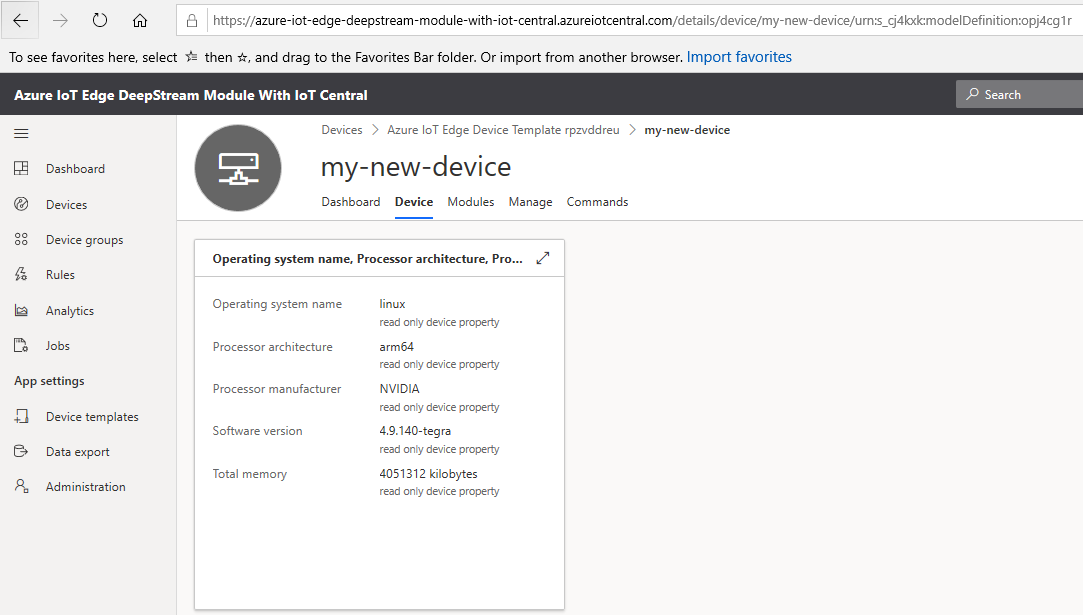Reload the page with refresh icon

[x=100, y=21]
